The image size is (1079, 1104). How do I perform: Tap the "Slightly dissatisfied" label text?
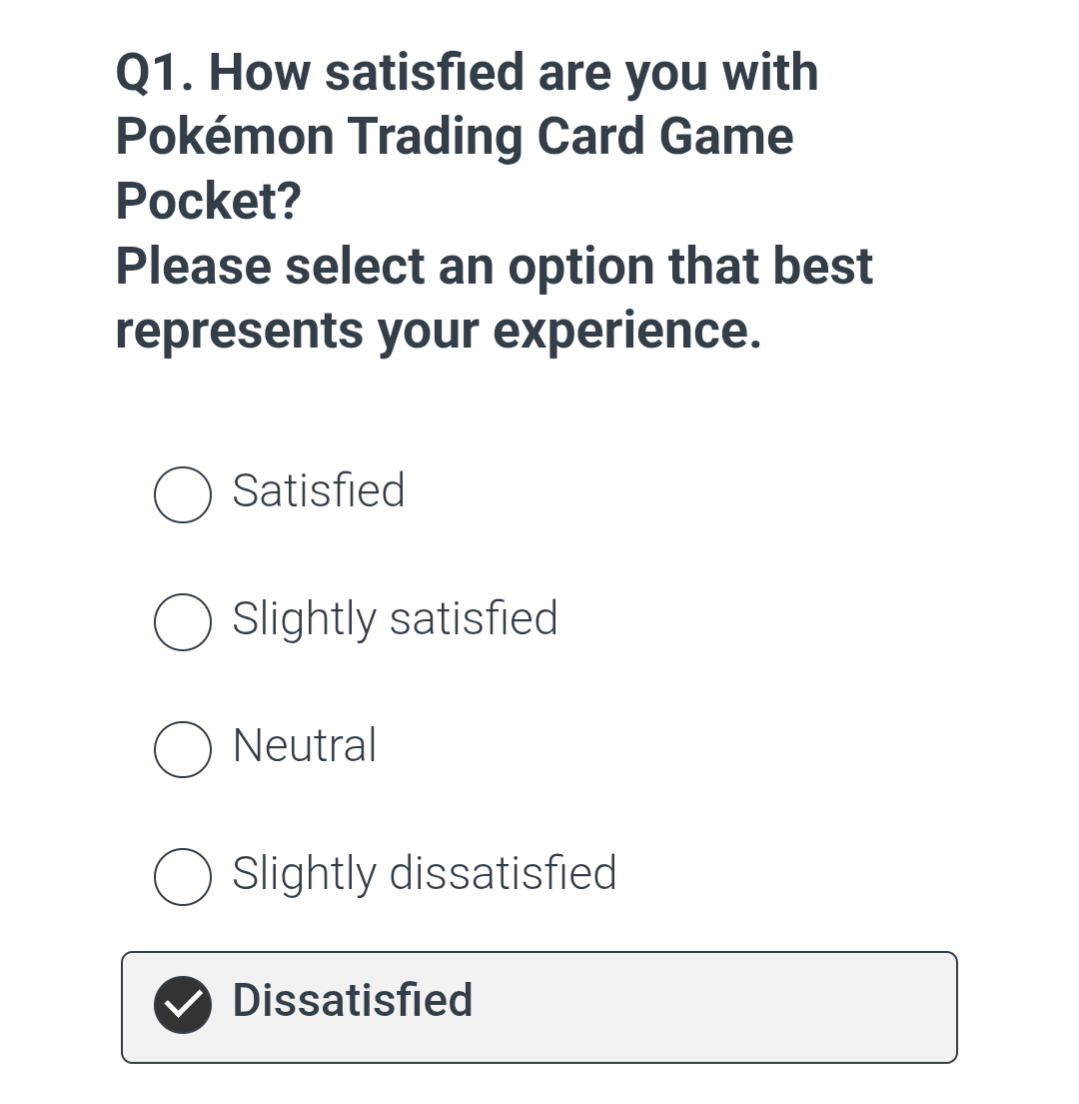pos(424,873)
